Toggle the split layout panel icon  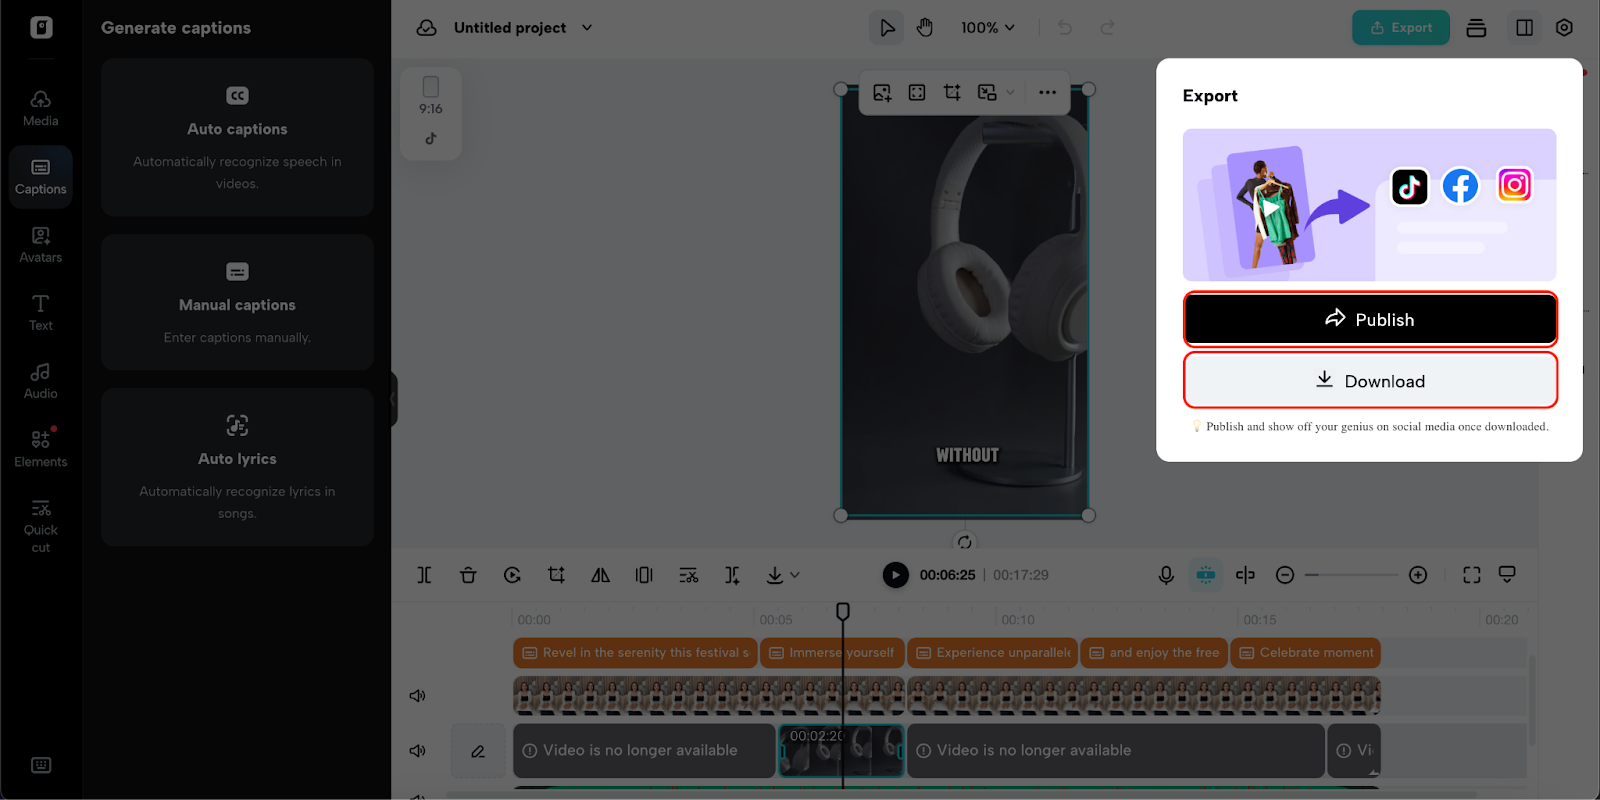[1524, 28]
